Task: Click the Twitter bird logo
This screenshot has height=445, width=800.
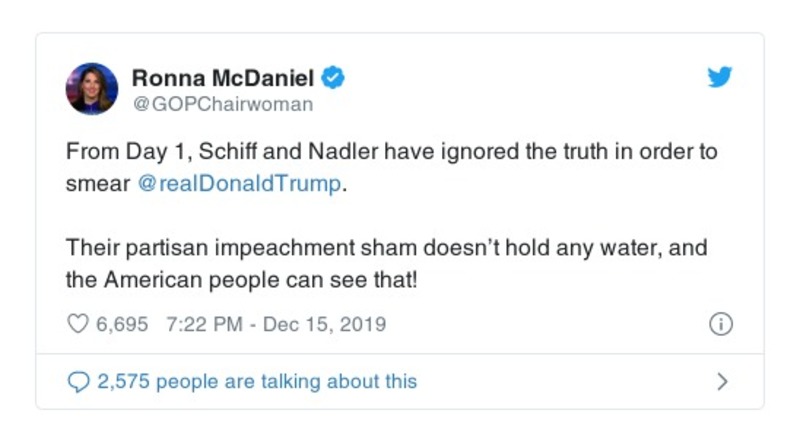Action: (x=720, y=77)
